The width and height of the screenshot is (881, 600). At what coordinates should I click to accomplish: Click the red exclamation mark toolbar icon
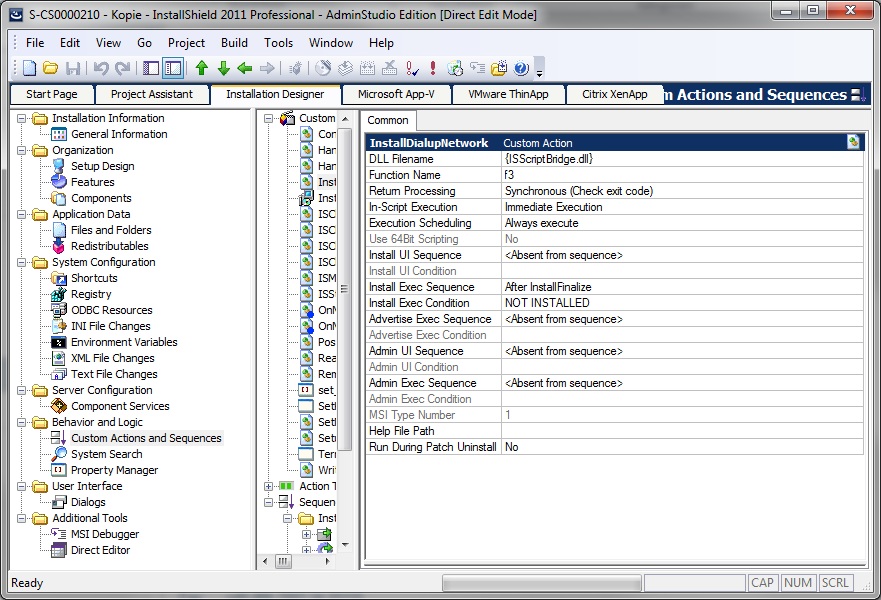[x=432, y=68]
